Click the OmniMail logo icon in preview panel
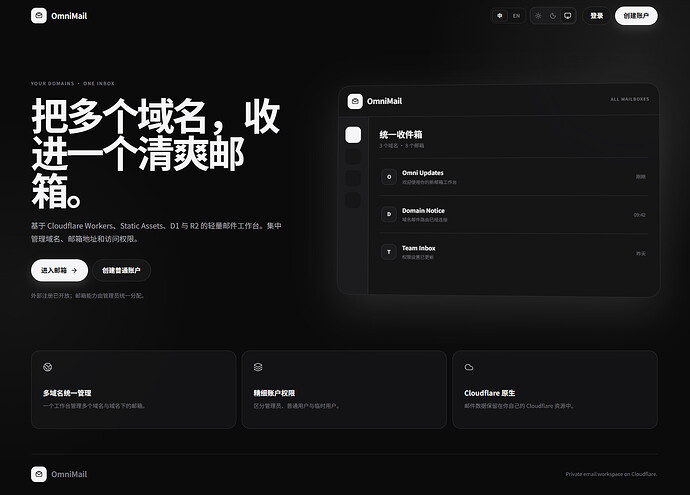This screenshot has height=495, width=690. (x=355, y=101)
